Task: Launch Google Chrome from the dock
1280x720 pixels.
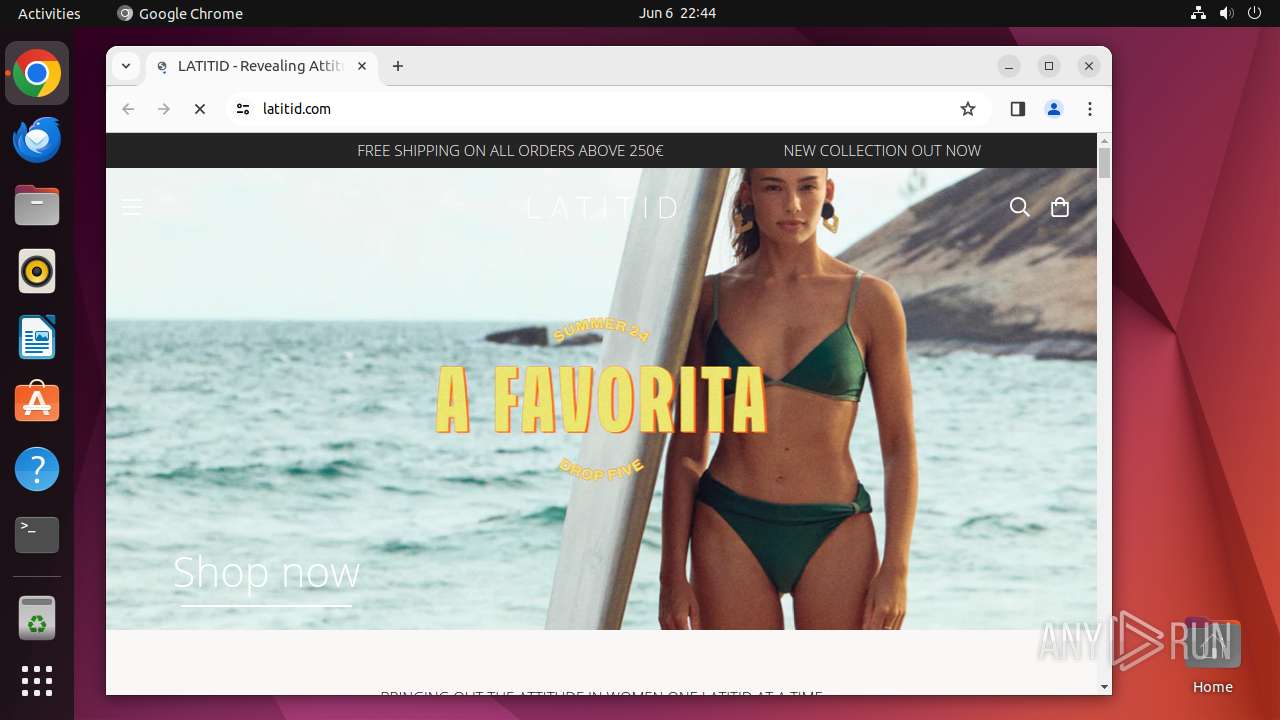Action: point(37,74)
